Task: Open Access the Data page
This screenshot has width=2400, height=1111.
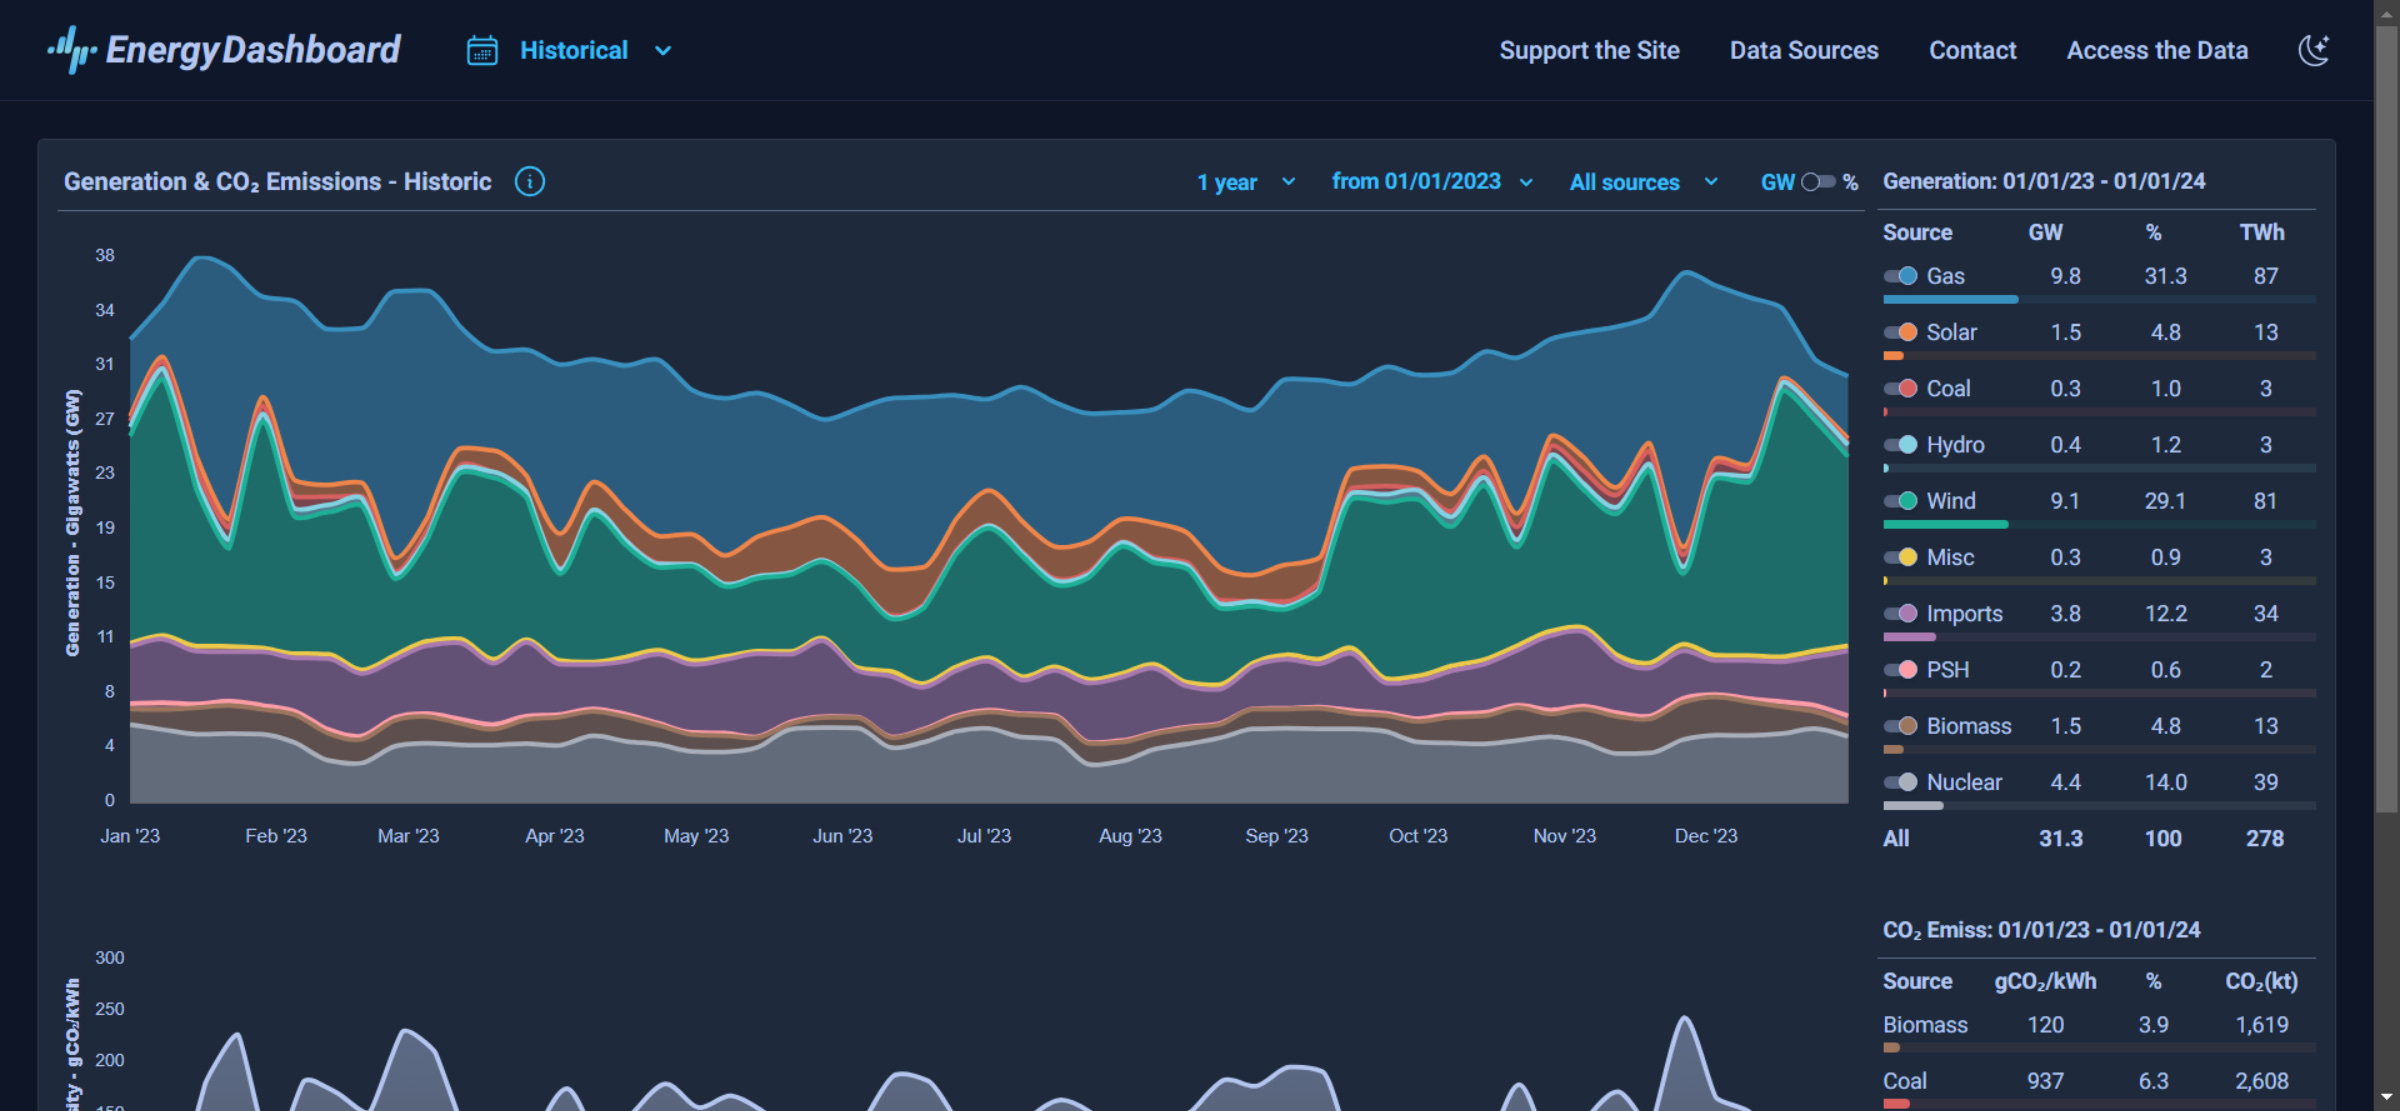Action: click(2157, 50)
